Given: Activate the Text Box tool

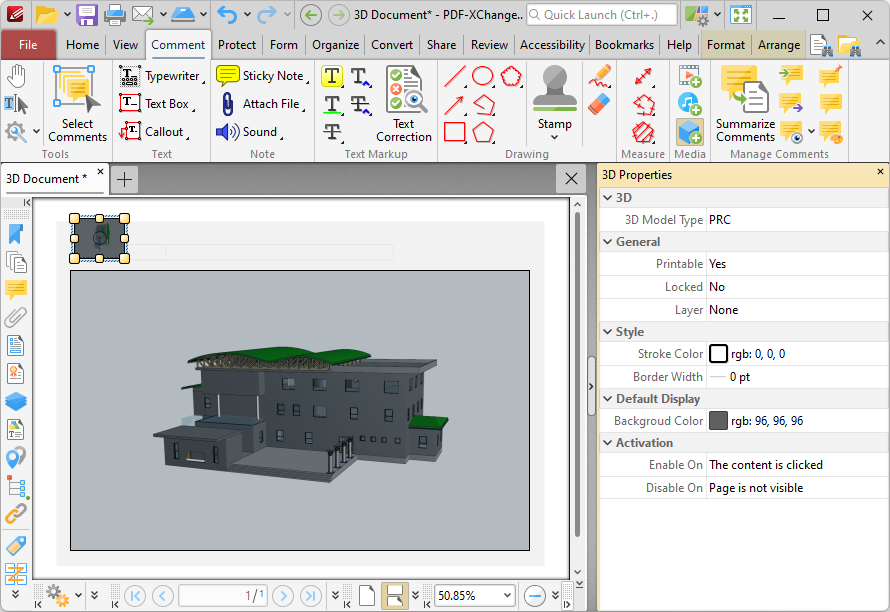Looking at the screenshot, I should [x=156, y=104].
